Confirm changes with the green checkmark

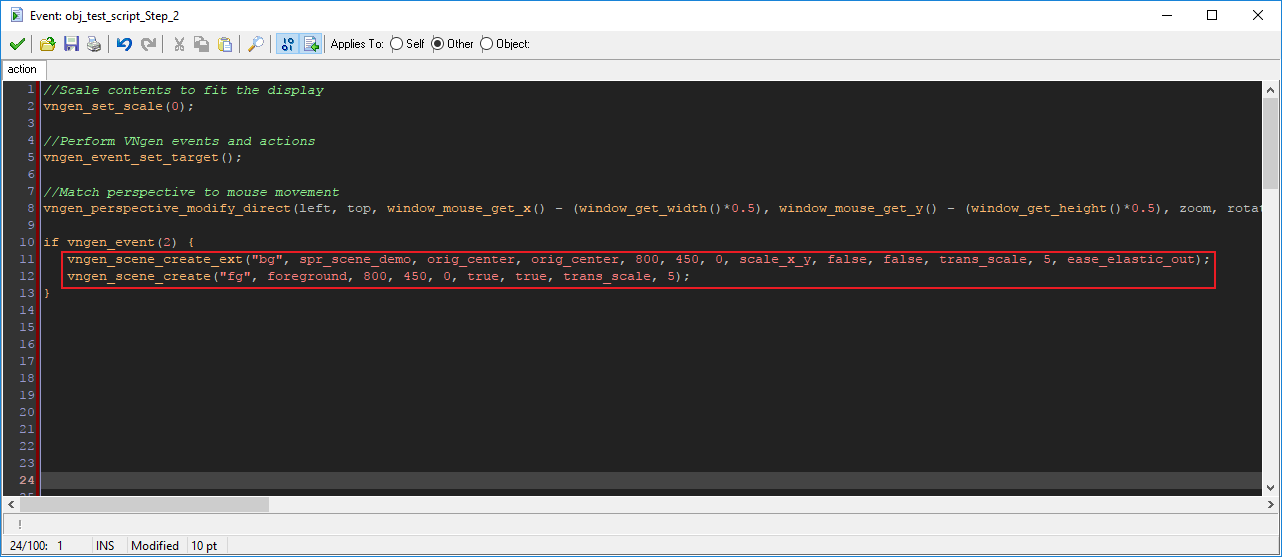(x=16, y=44)
